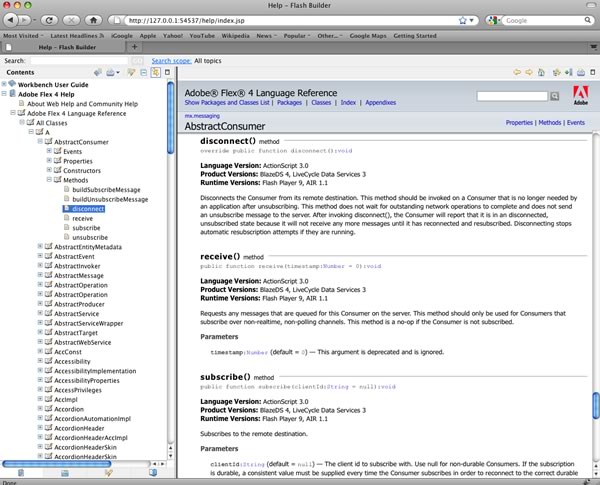
Task: Go back in help content pane
Action: (x=517, y=72)
